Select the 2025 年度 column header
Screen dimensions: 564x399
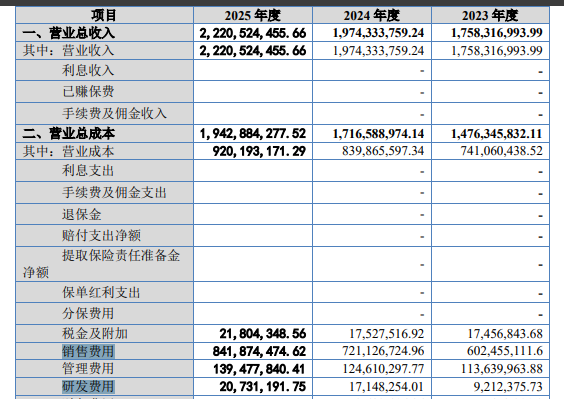[x=253, y=15]
